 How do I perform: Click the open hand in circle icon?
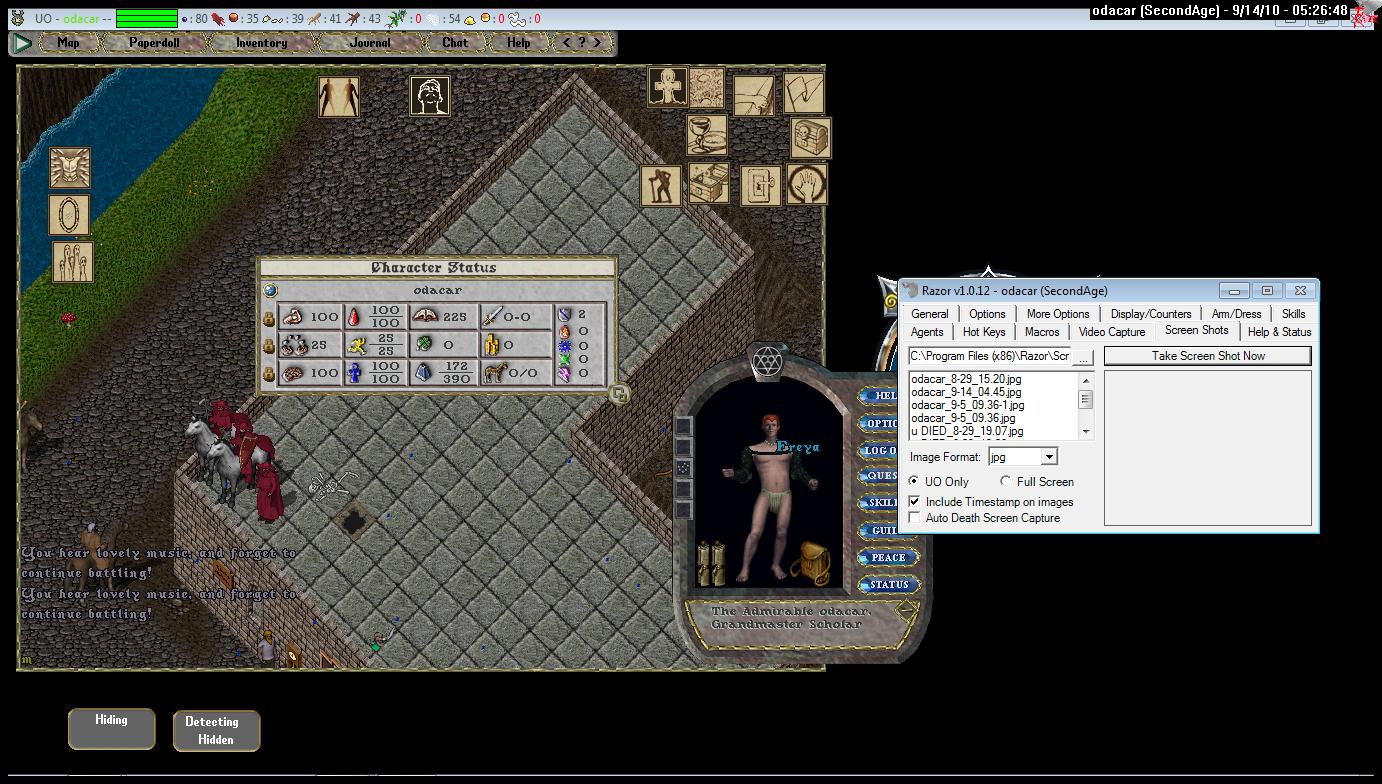coord(807,185)
